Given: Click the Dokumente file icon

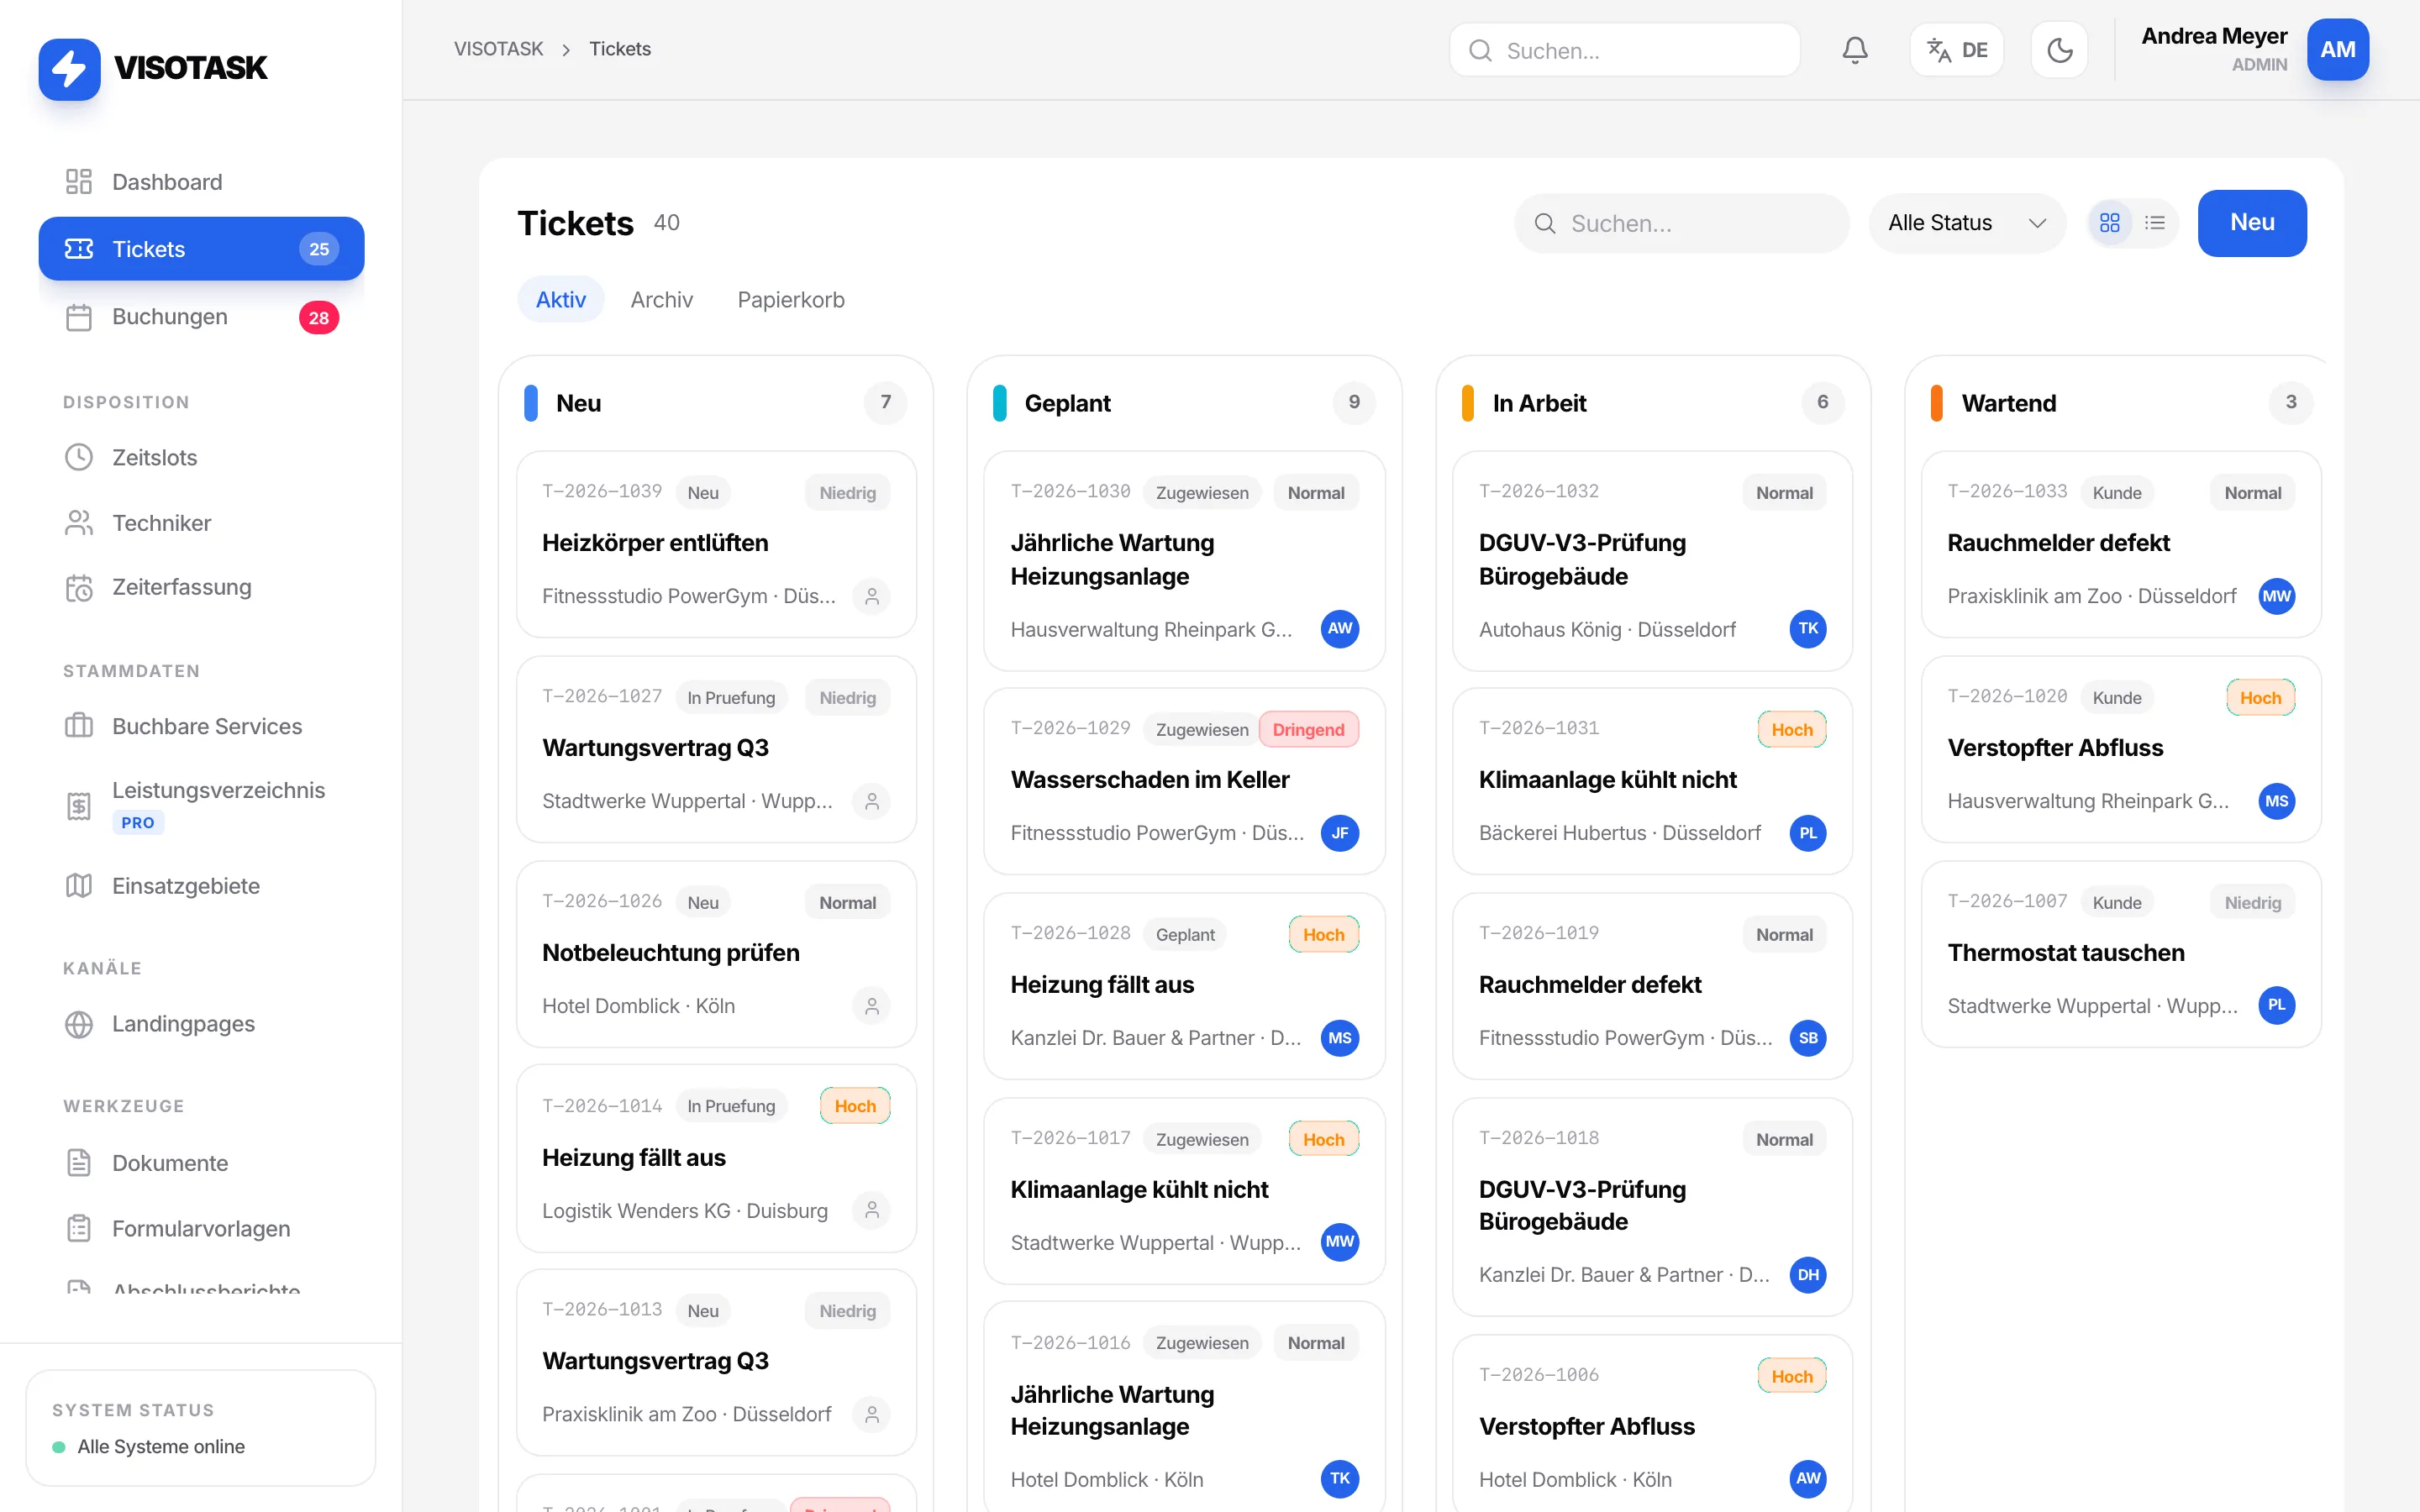Looking at the screenshot, I should (x=79, y=1163).
